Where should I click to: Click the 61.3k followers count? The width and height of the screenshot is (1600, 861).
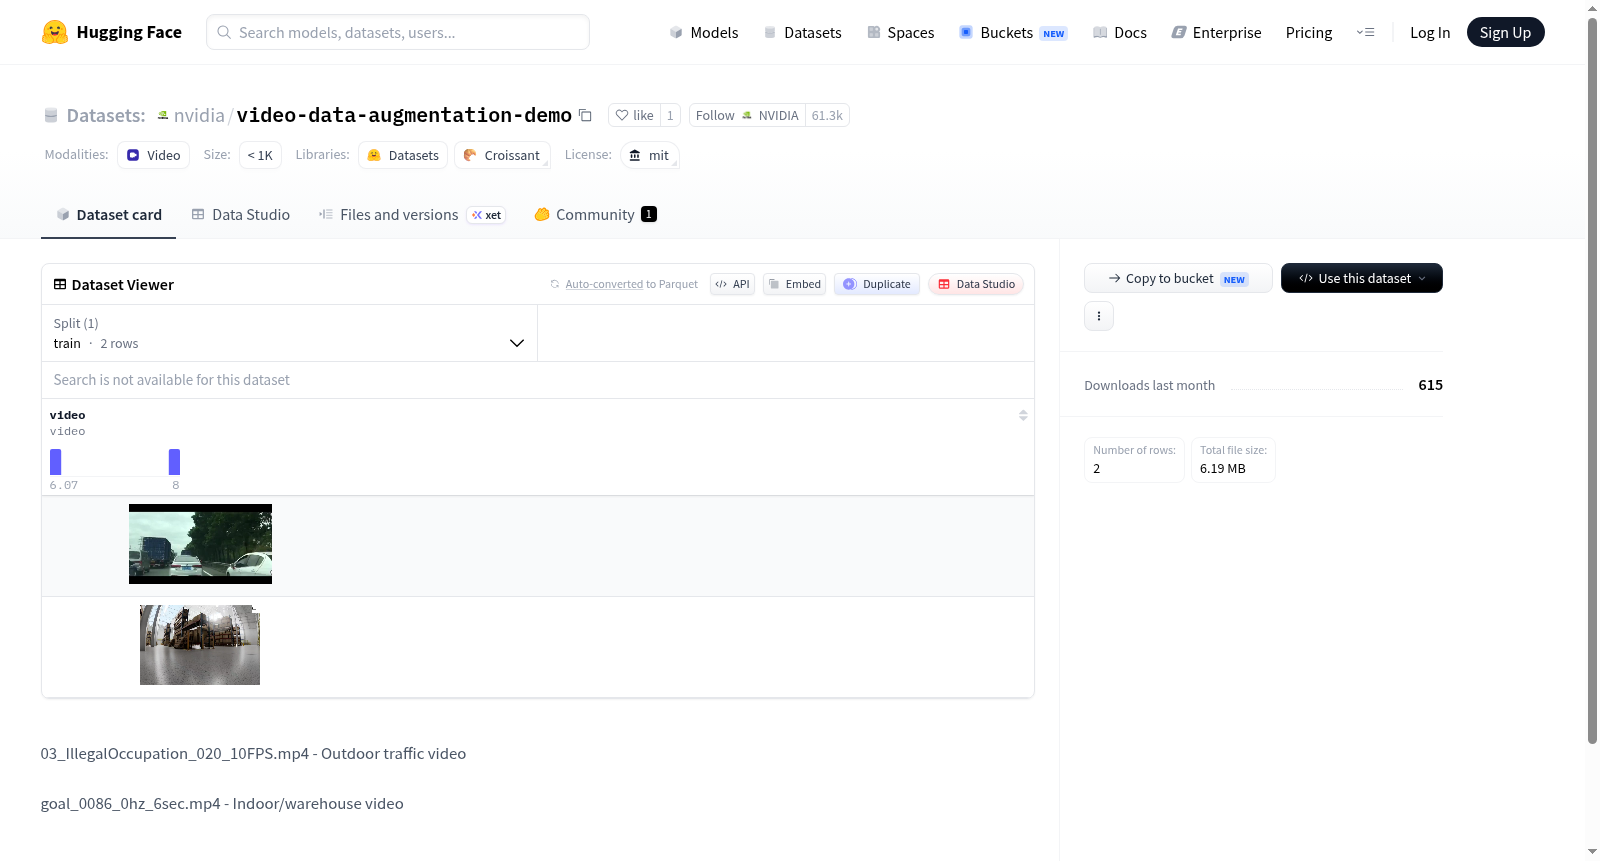click(827, 115)
